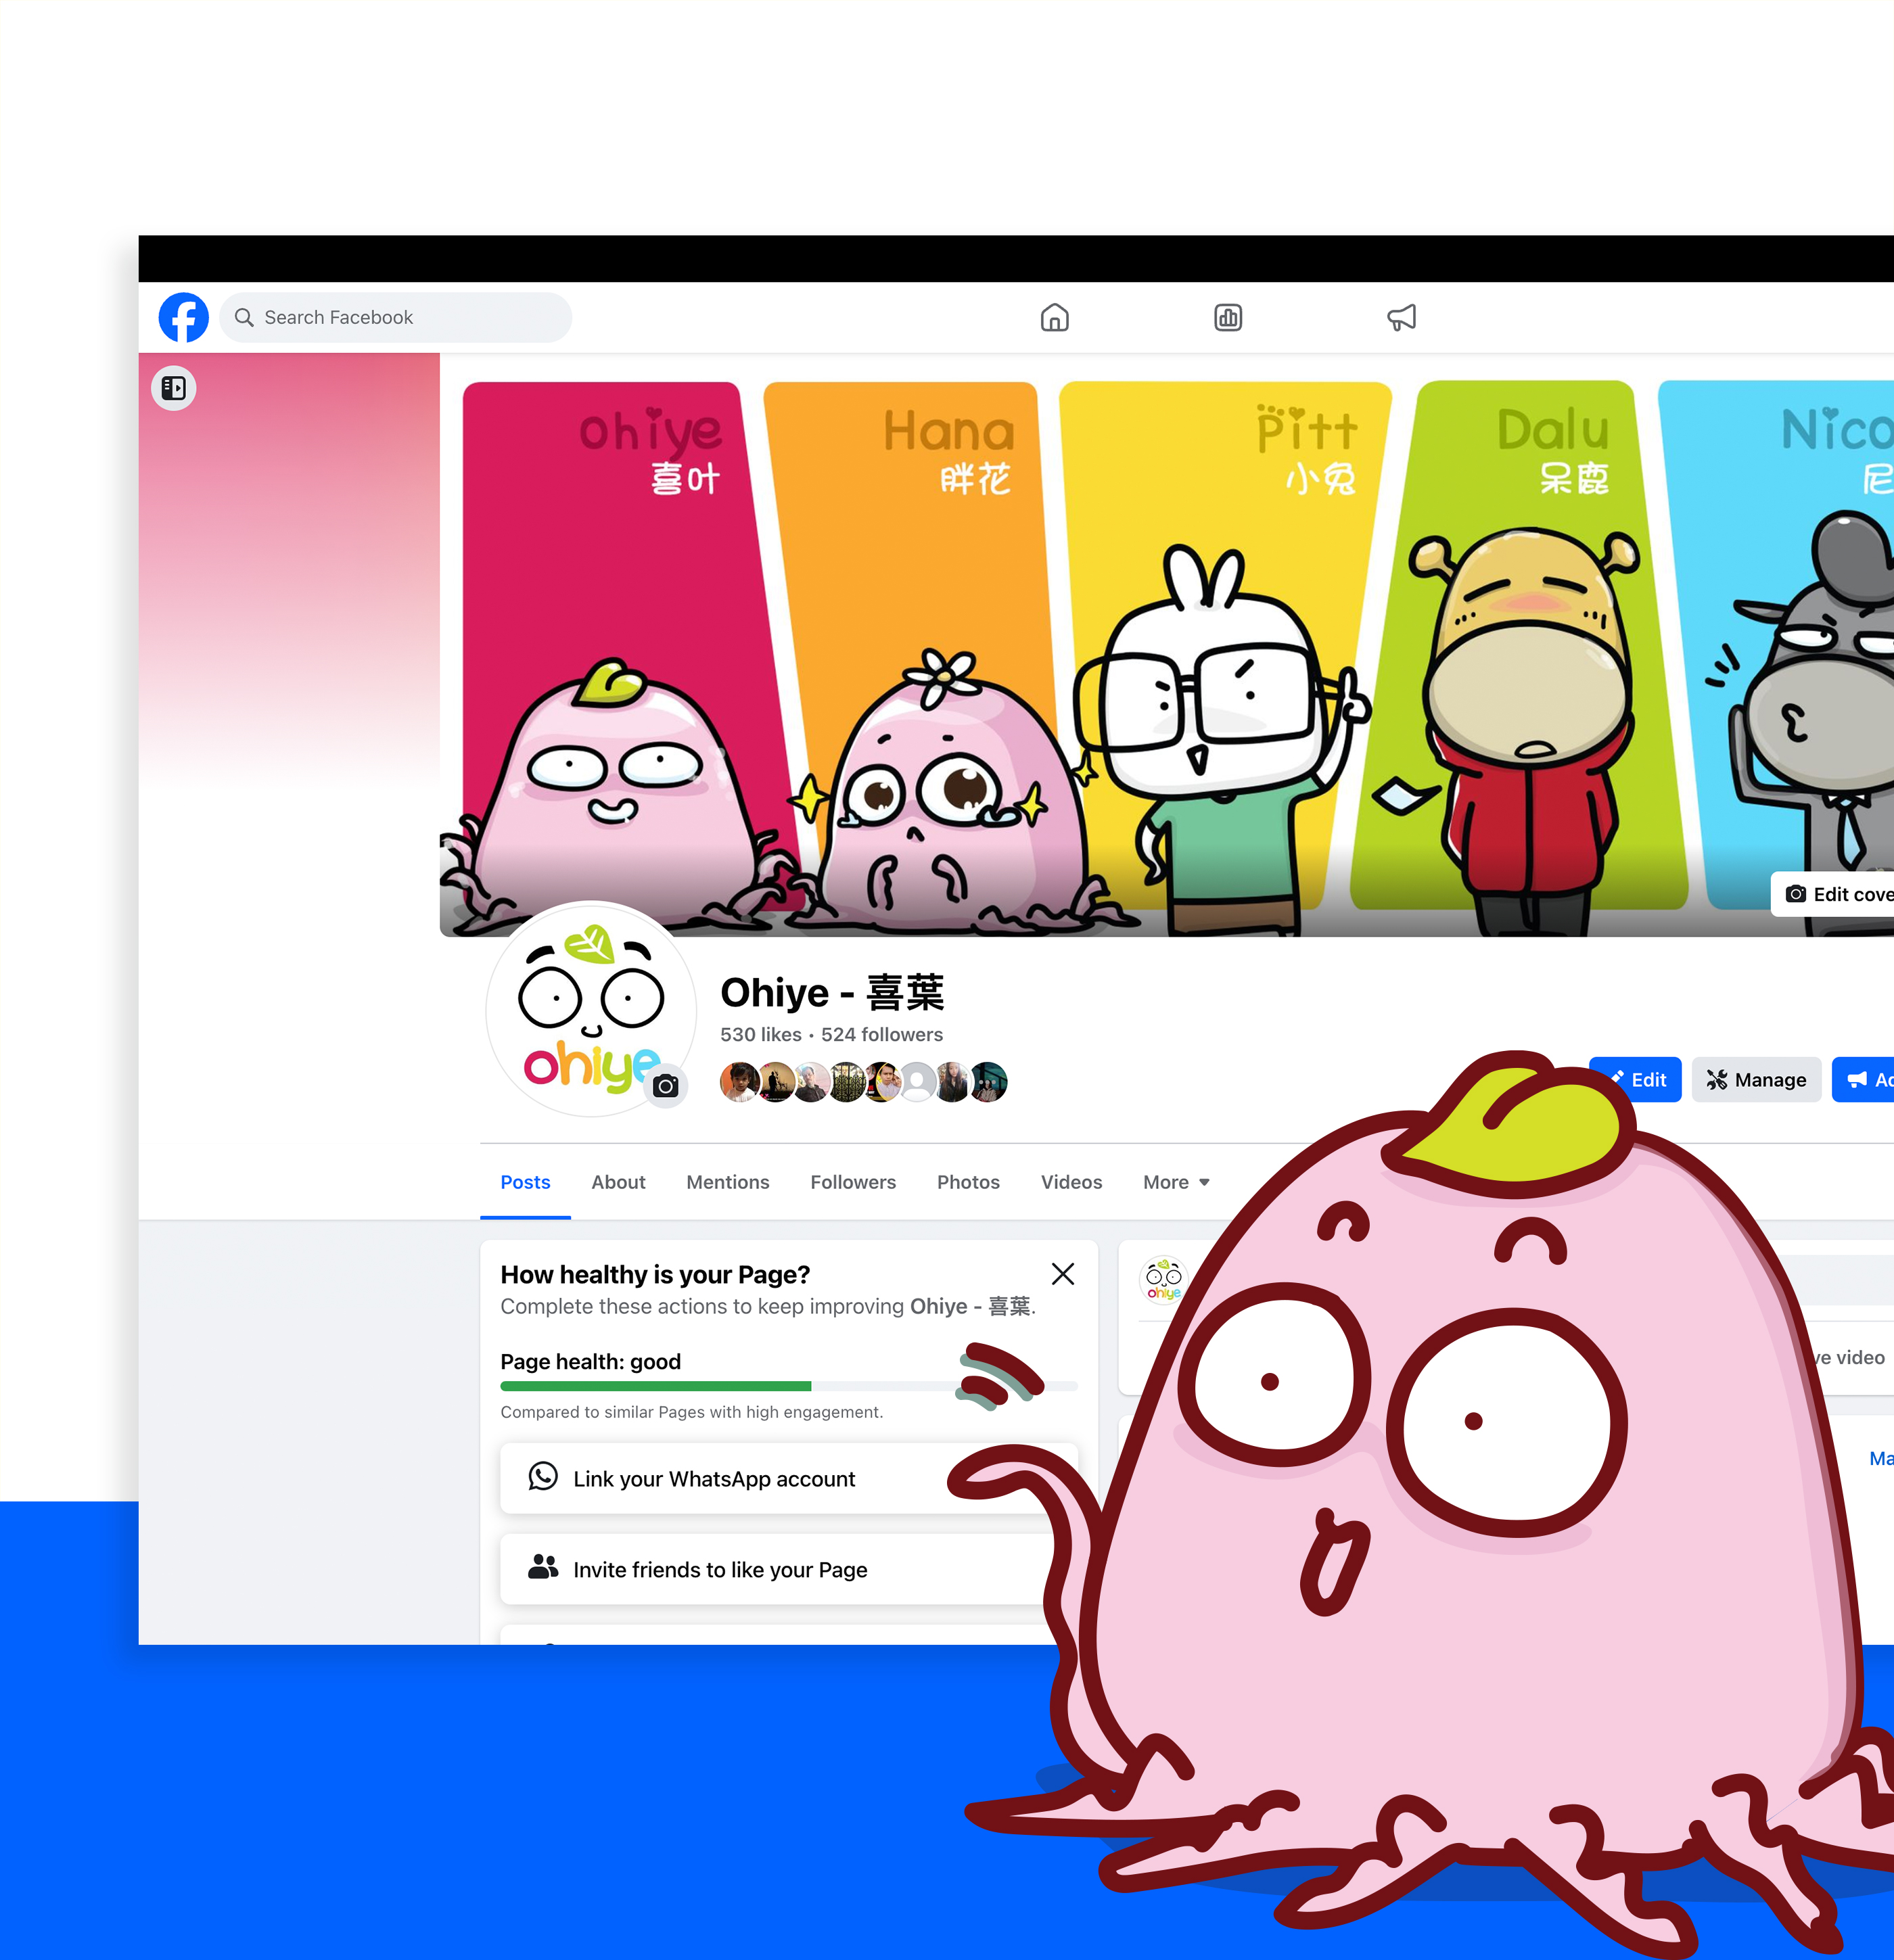Open the Ads megaphone icon in navigation

[x=1401, y=318]
